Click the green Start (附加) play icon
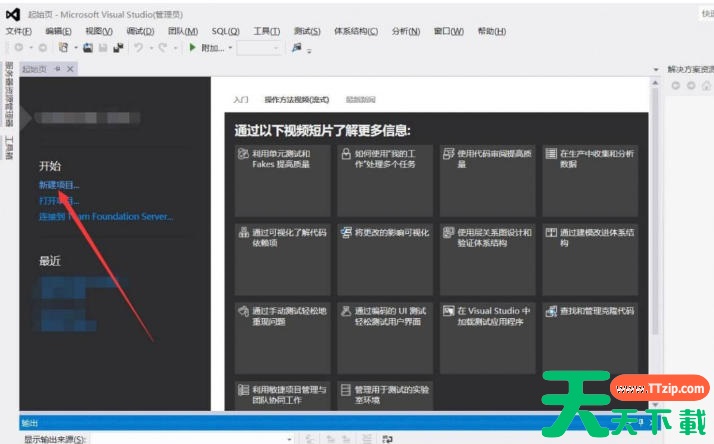 (x=192, y=47)
